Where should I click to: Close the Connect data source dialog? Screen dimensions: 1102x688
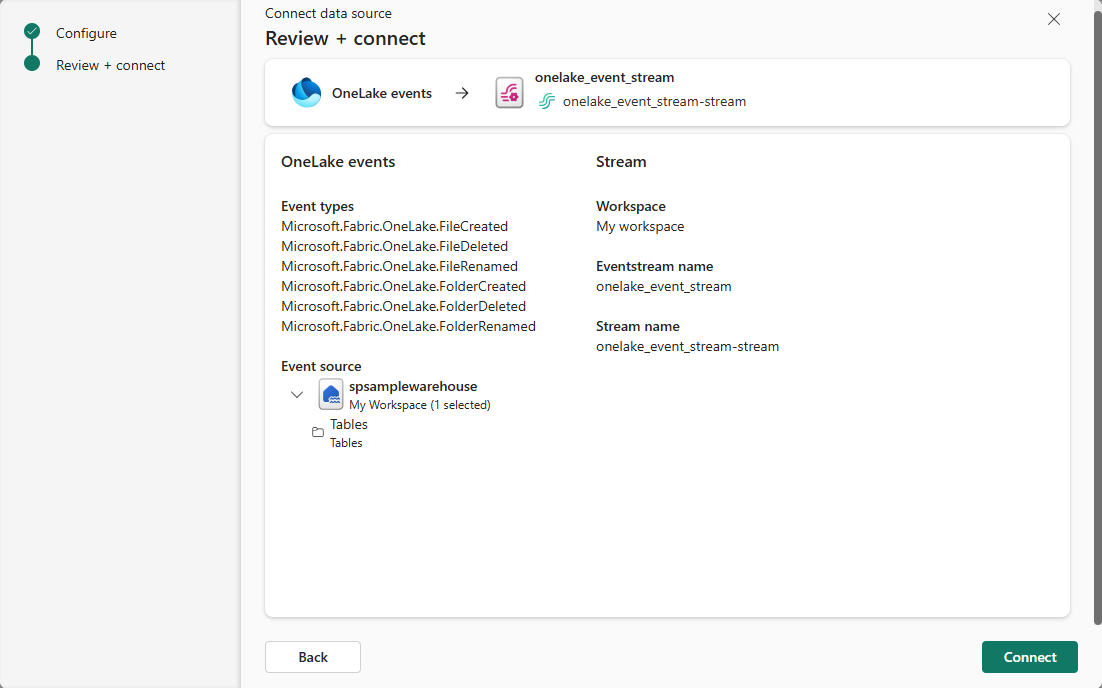(x=1053, y=19)
